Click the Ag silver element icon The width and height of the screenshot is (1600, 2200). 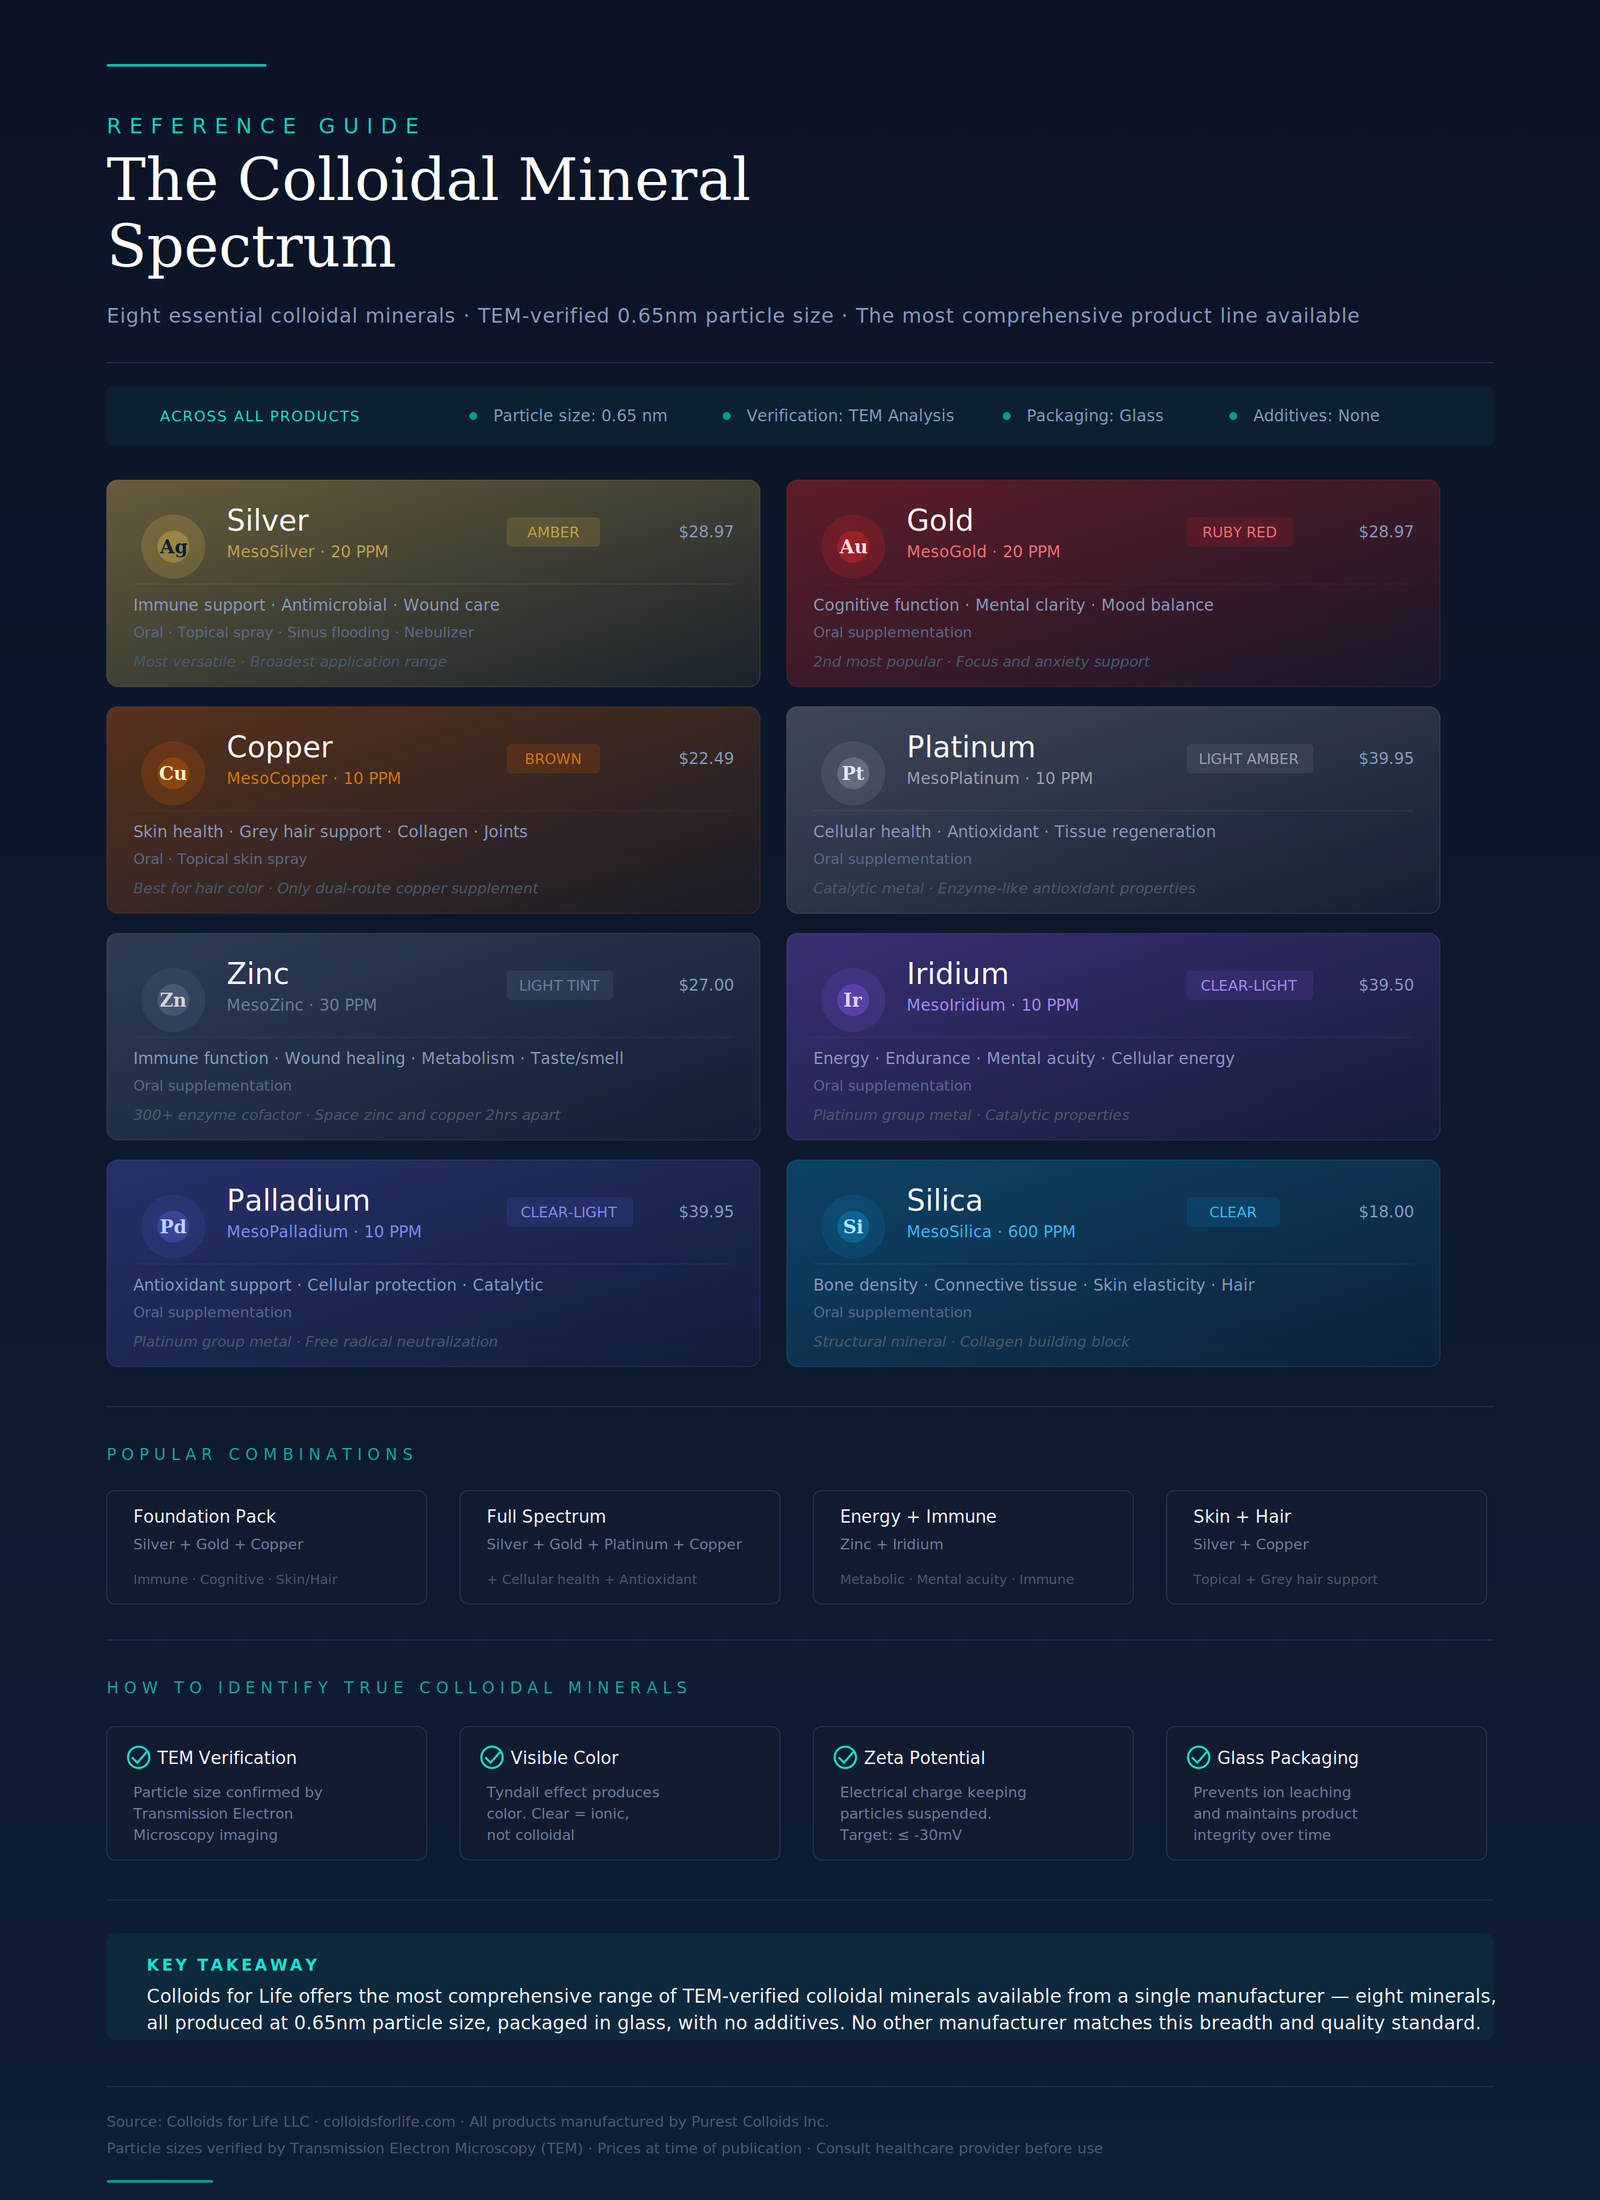coord(173,546)
